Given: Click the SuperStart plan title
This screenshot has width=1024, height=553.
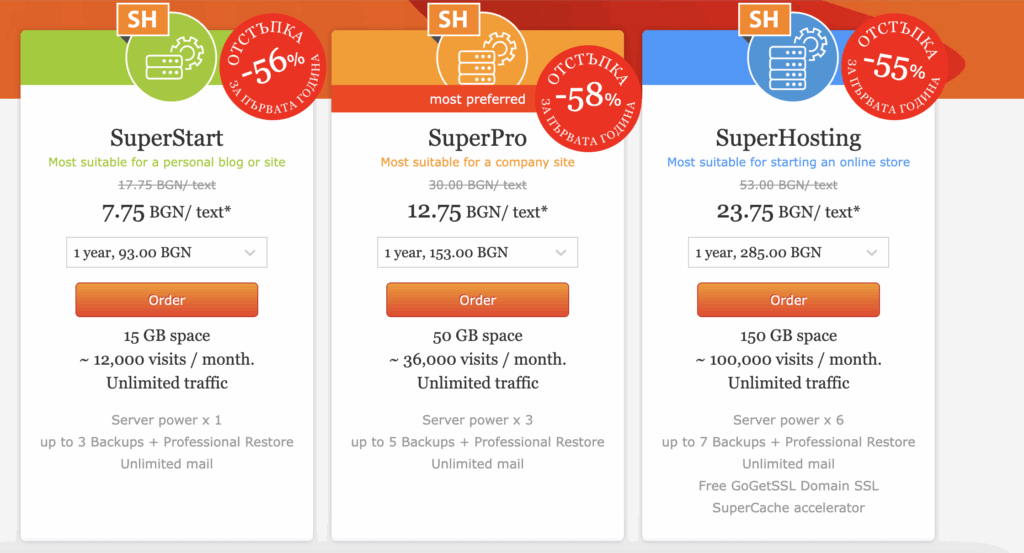Looking at the screenshot, I should pos(167,137).
